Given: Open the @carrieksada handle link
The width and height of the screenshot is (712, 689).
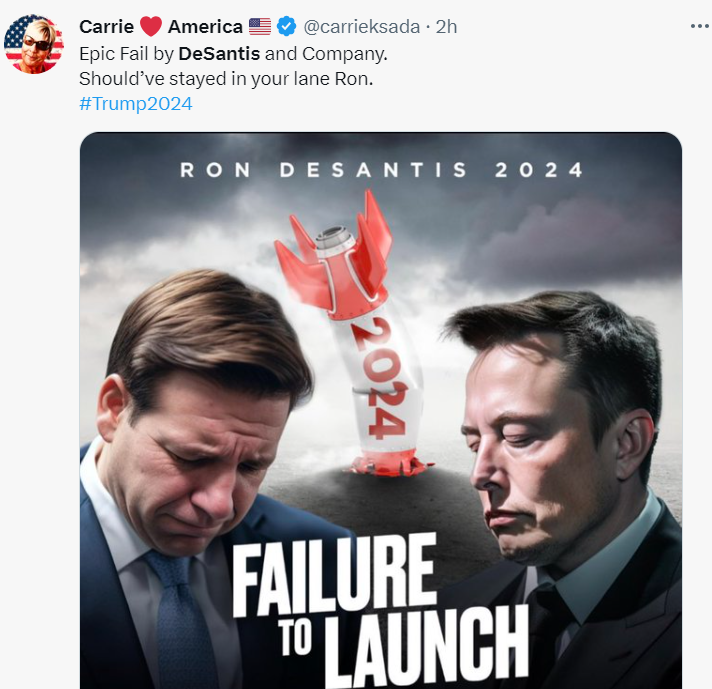Looking at the screenshot, I should [361, 27].
